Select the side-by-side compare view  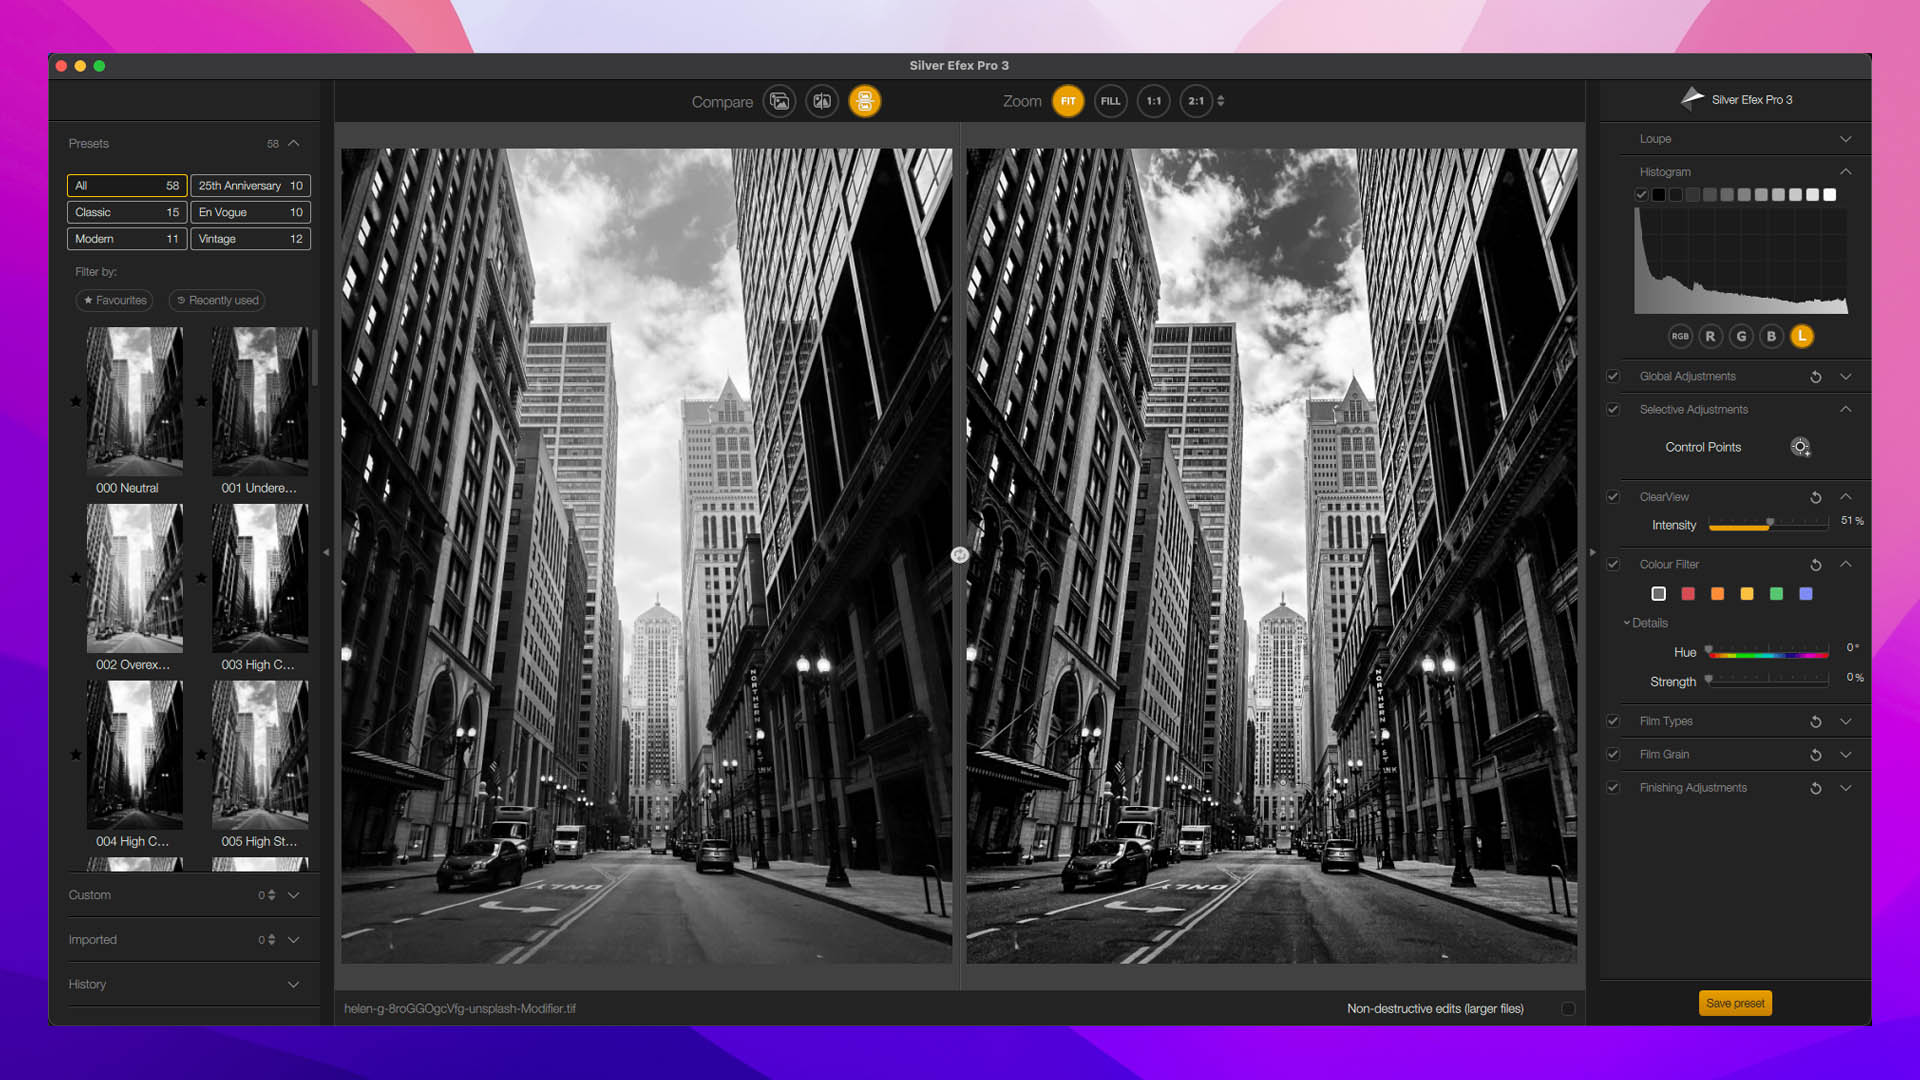click(864, 100)
